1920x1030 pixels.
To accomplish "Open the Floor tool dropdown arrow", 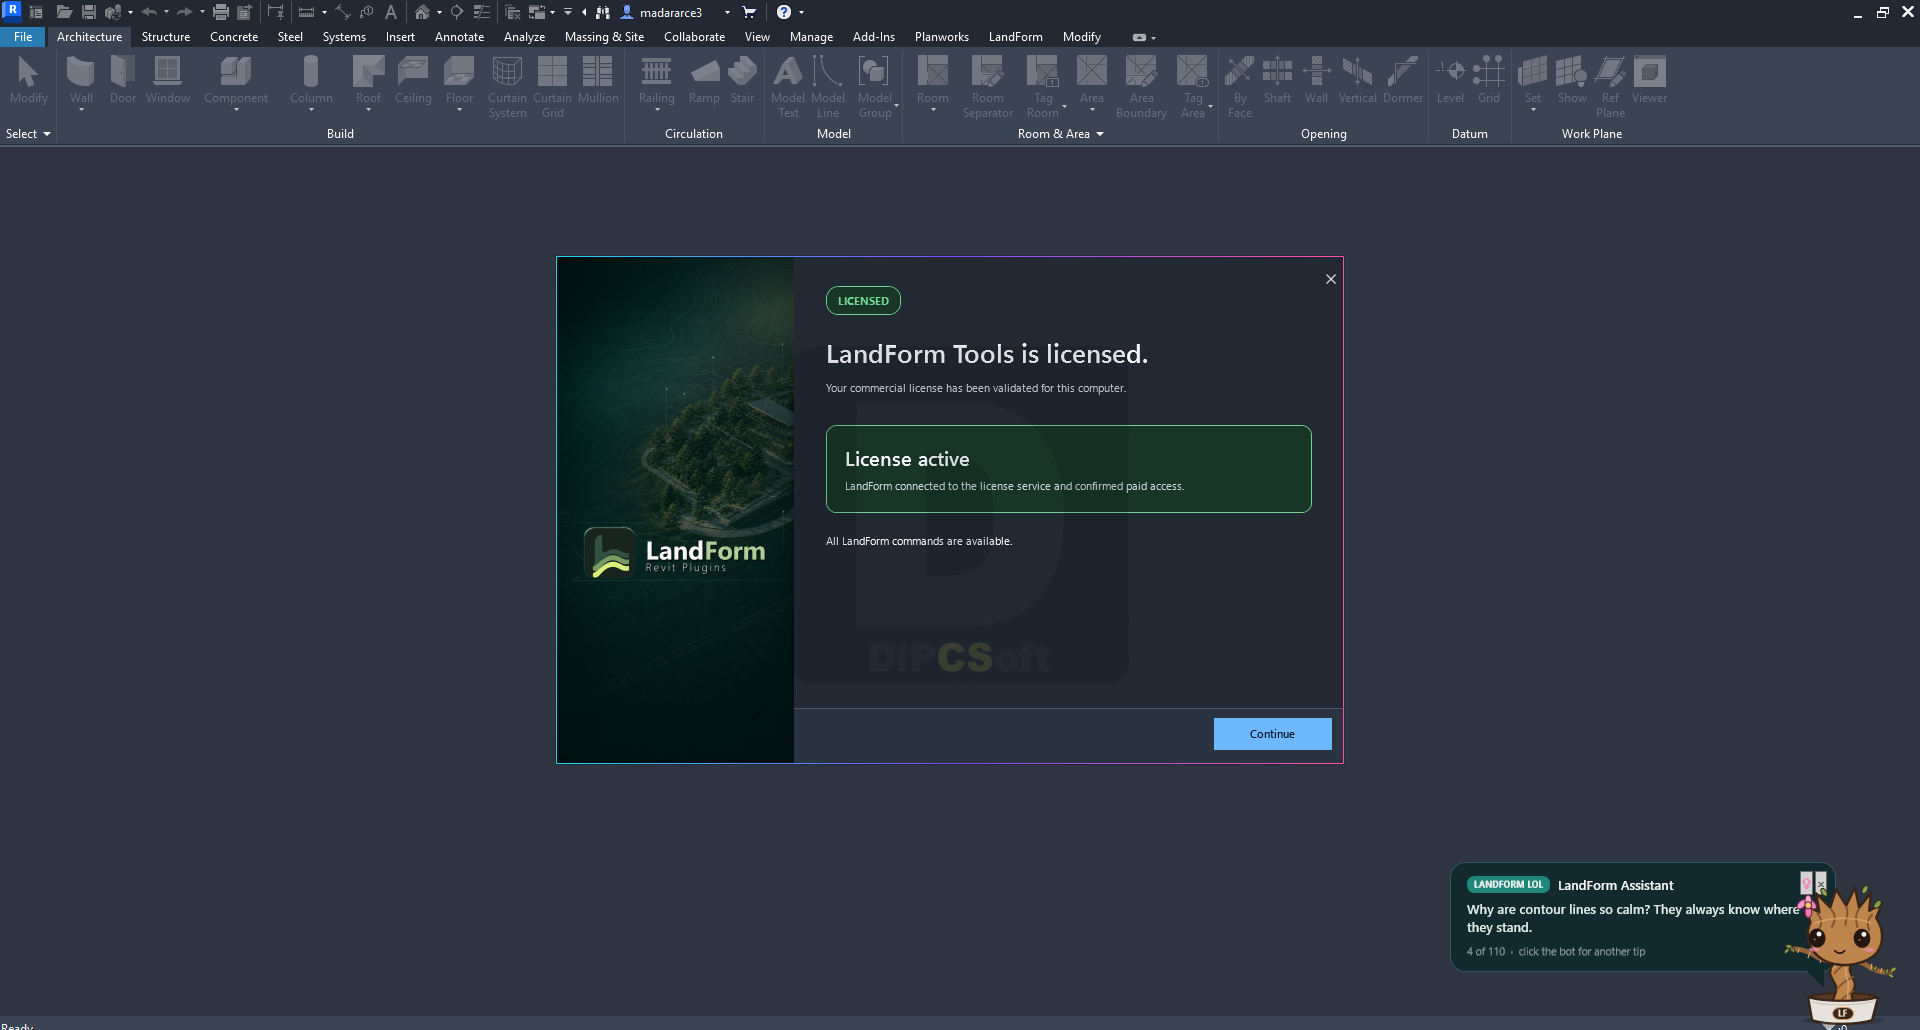I will point(459,110).
